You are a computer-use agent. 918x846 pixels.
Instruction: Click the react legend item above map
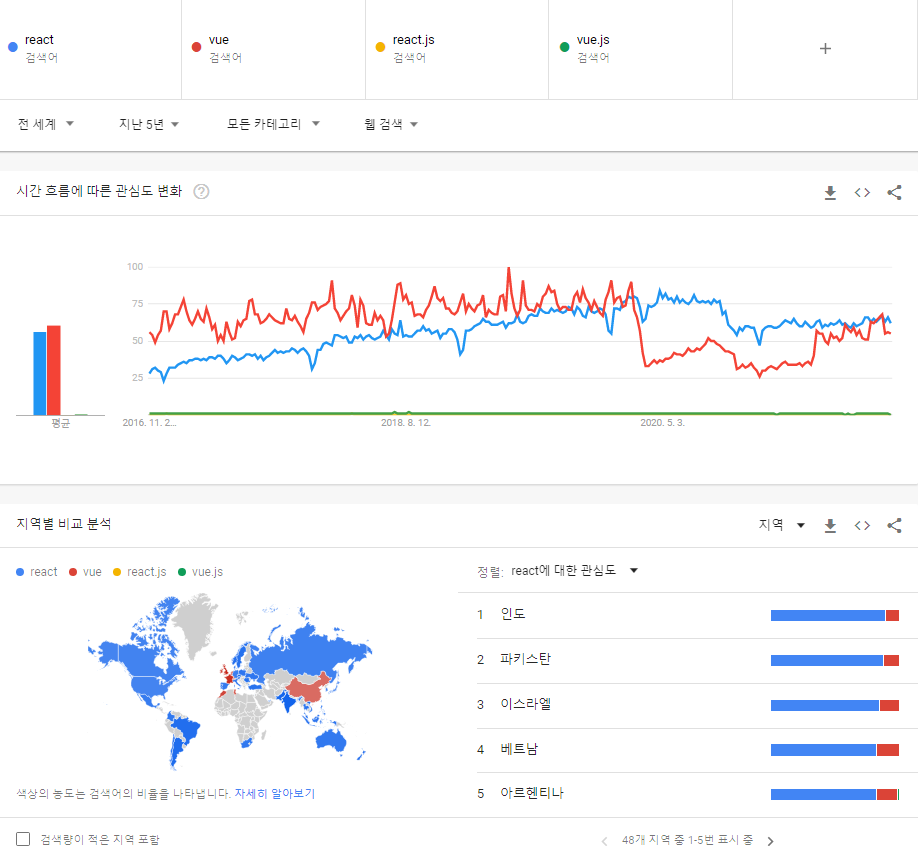37,572
